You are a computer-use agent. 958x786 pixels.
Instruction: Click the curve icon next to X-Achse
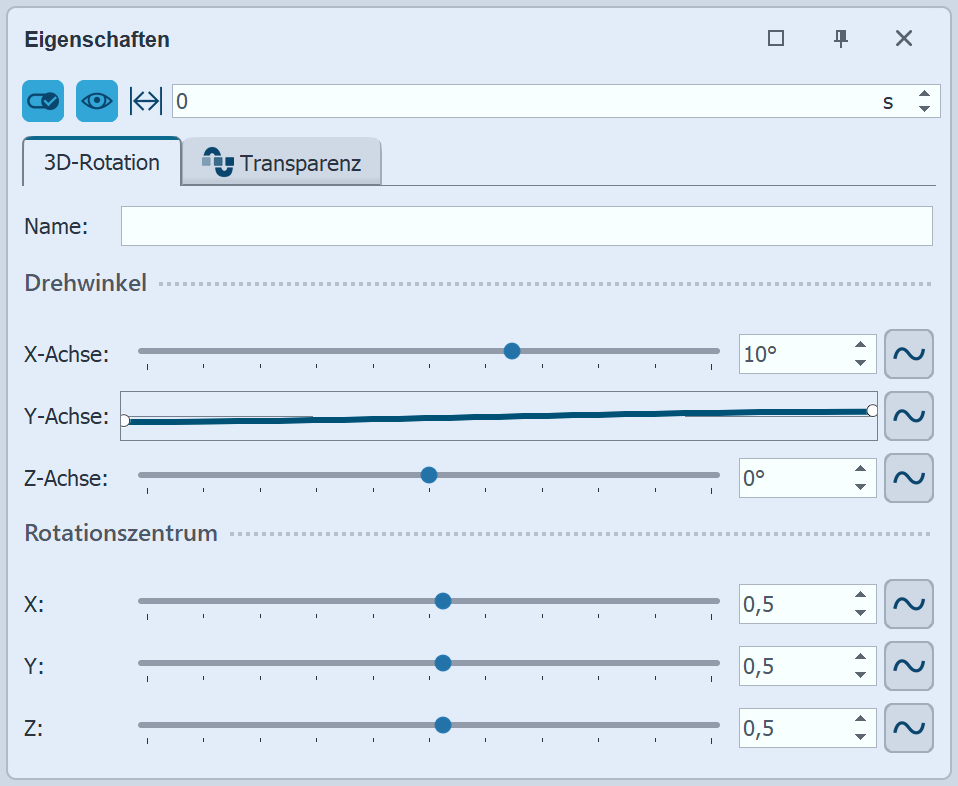(909, 354)
